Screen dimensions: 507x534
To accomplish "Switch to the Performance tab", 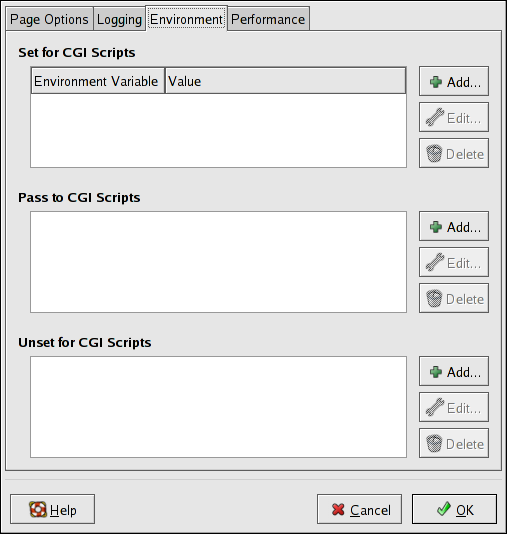I will pos(268,19).
